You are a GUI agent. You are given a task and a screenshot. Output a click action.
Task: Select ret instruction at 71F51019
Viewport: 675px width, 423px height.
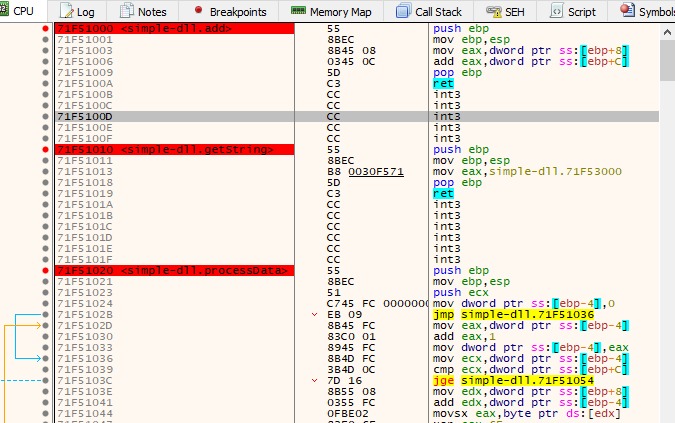point(443,193)
